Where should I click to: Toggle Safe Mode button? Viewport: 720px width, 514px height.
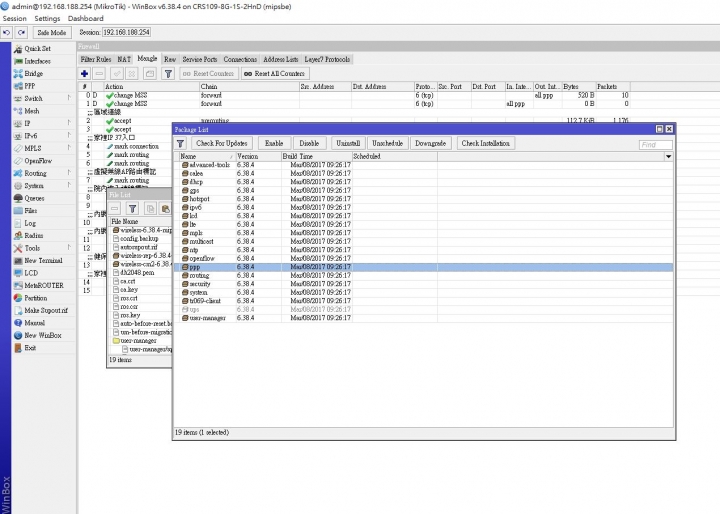pos(52,33)
